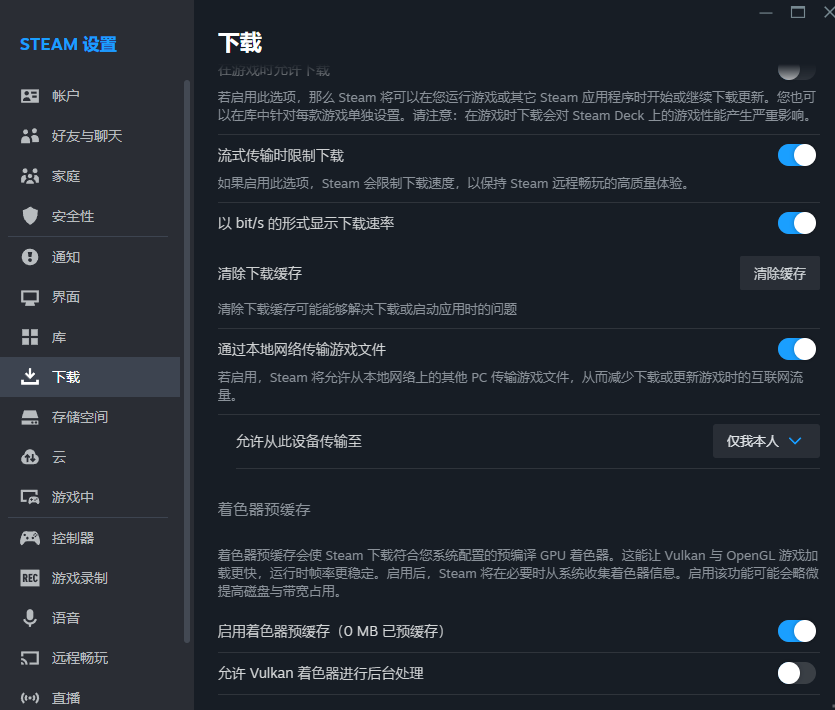Click the 帐户 account card icon
Image resolution: width=835 pixels, height=710 pixels.
coord(30,96)
